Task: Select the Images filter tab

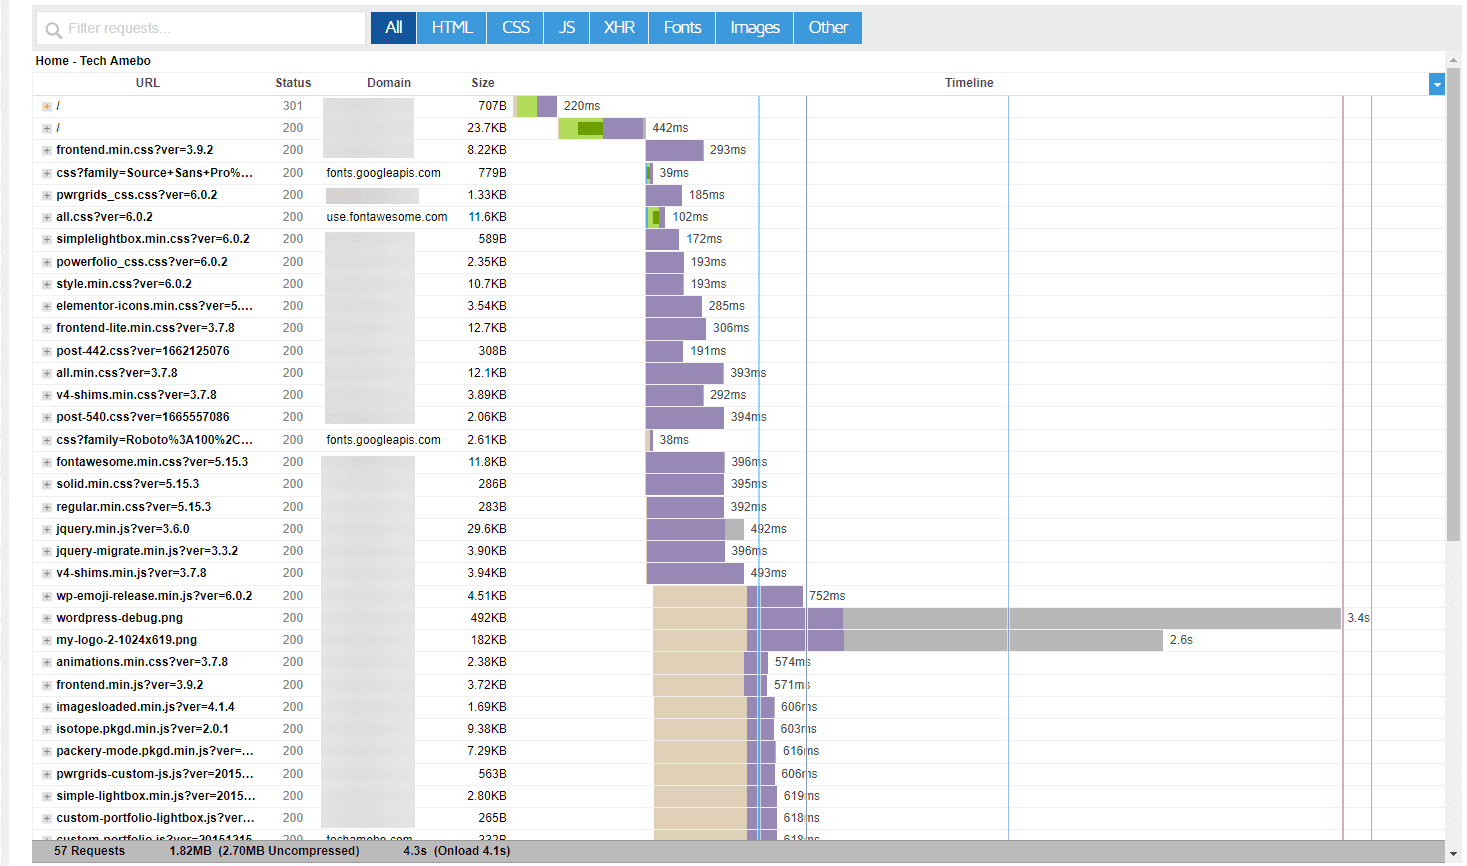Action: click(755, 28)
